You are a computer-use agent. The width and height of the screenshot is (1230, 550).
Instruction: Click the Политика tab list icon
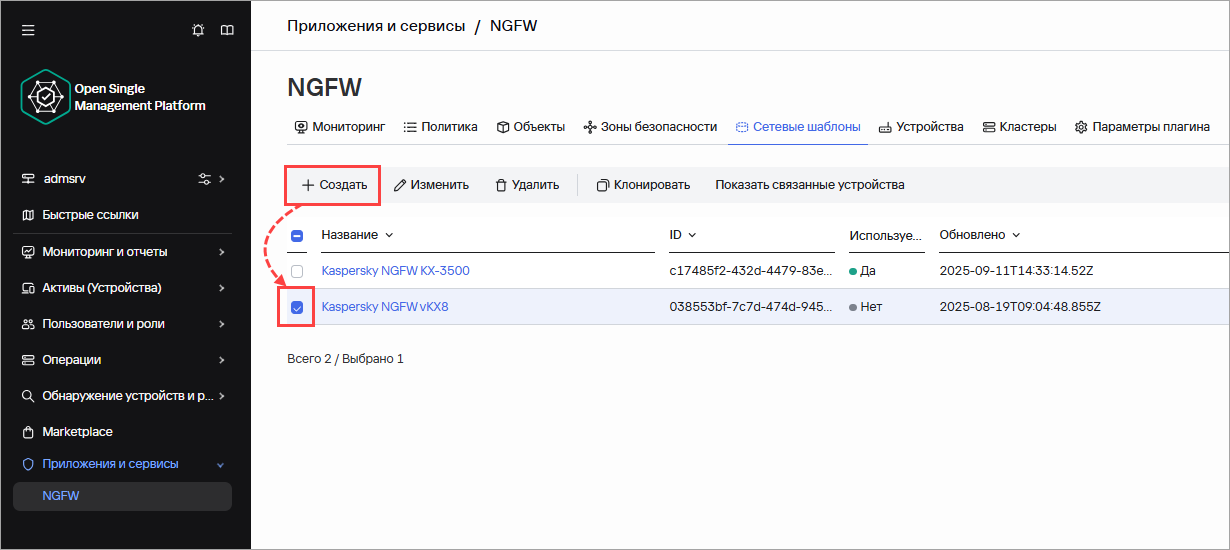(410, 127)
